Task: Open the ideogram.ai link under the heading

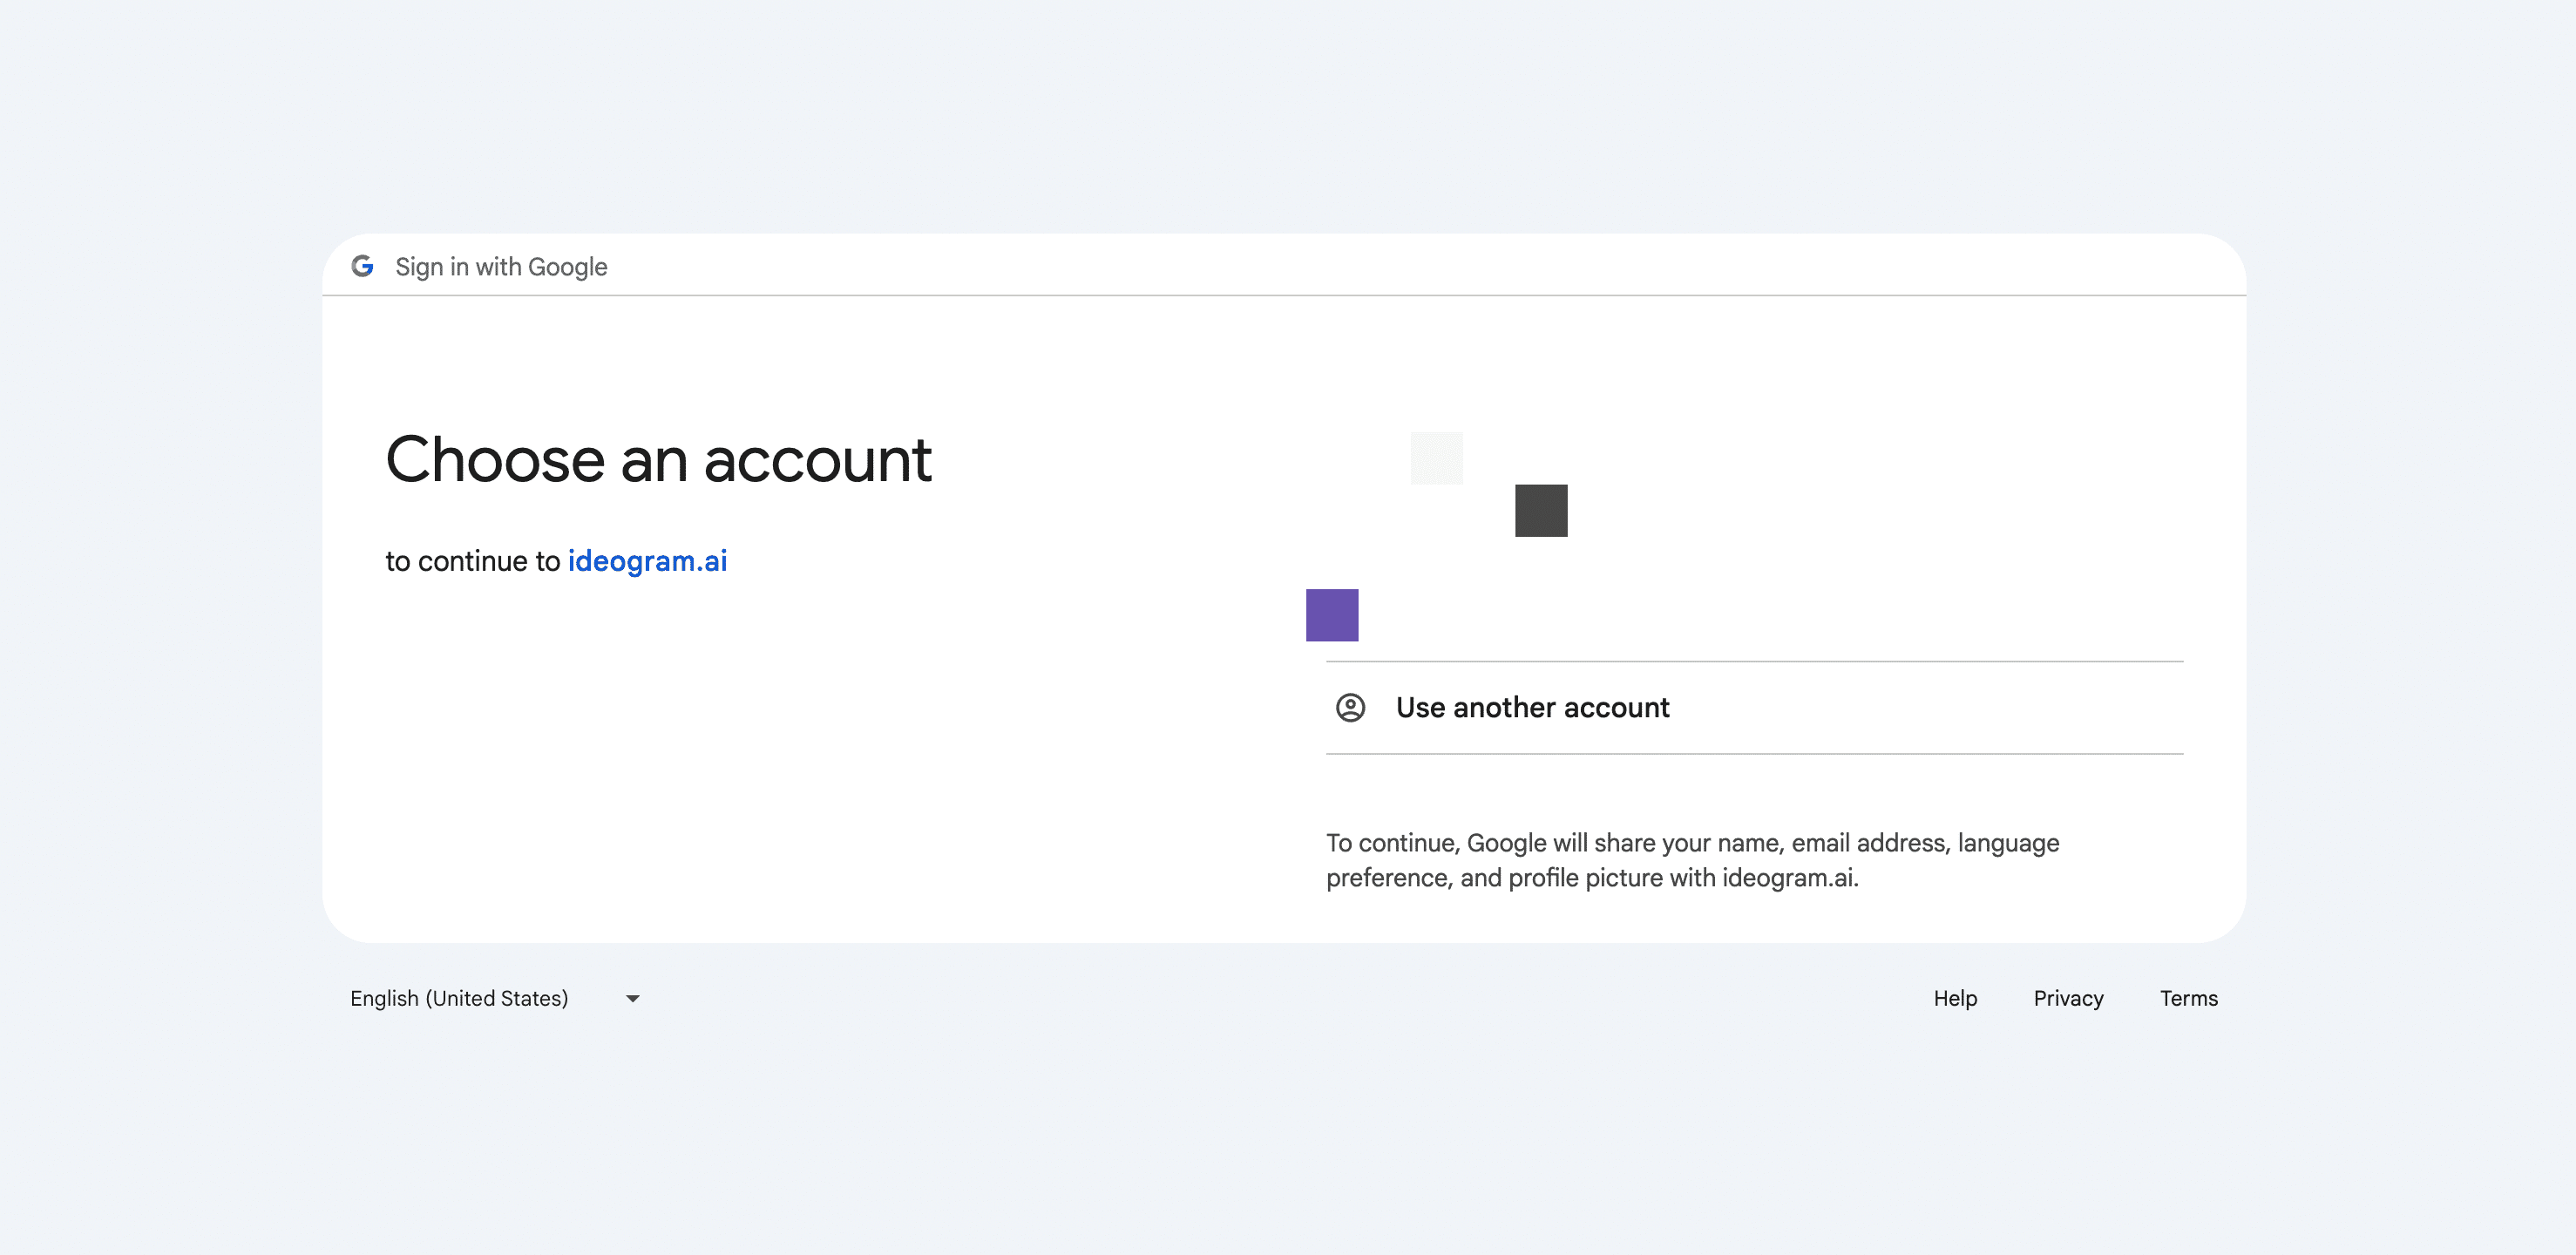Action: (647, 561)
